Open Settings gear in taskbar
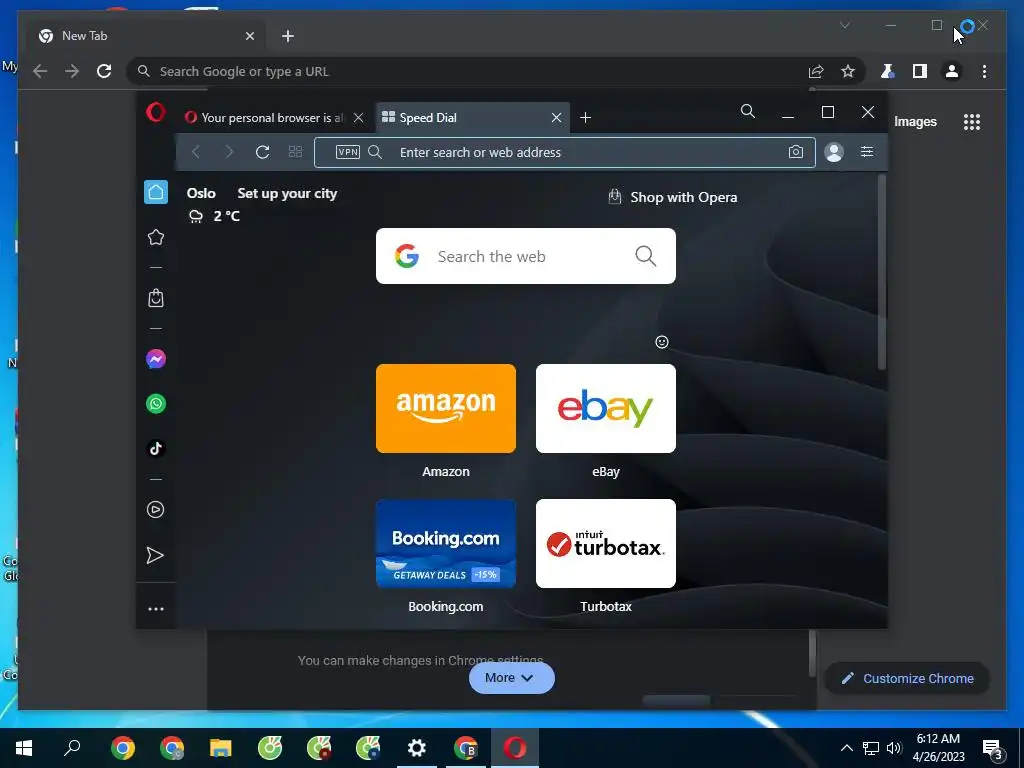The image size is (1024, 768). click(417, 748)
